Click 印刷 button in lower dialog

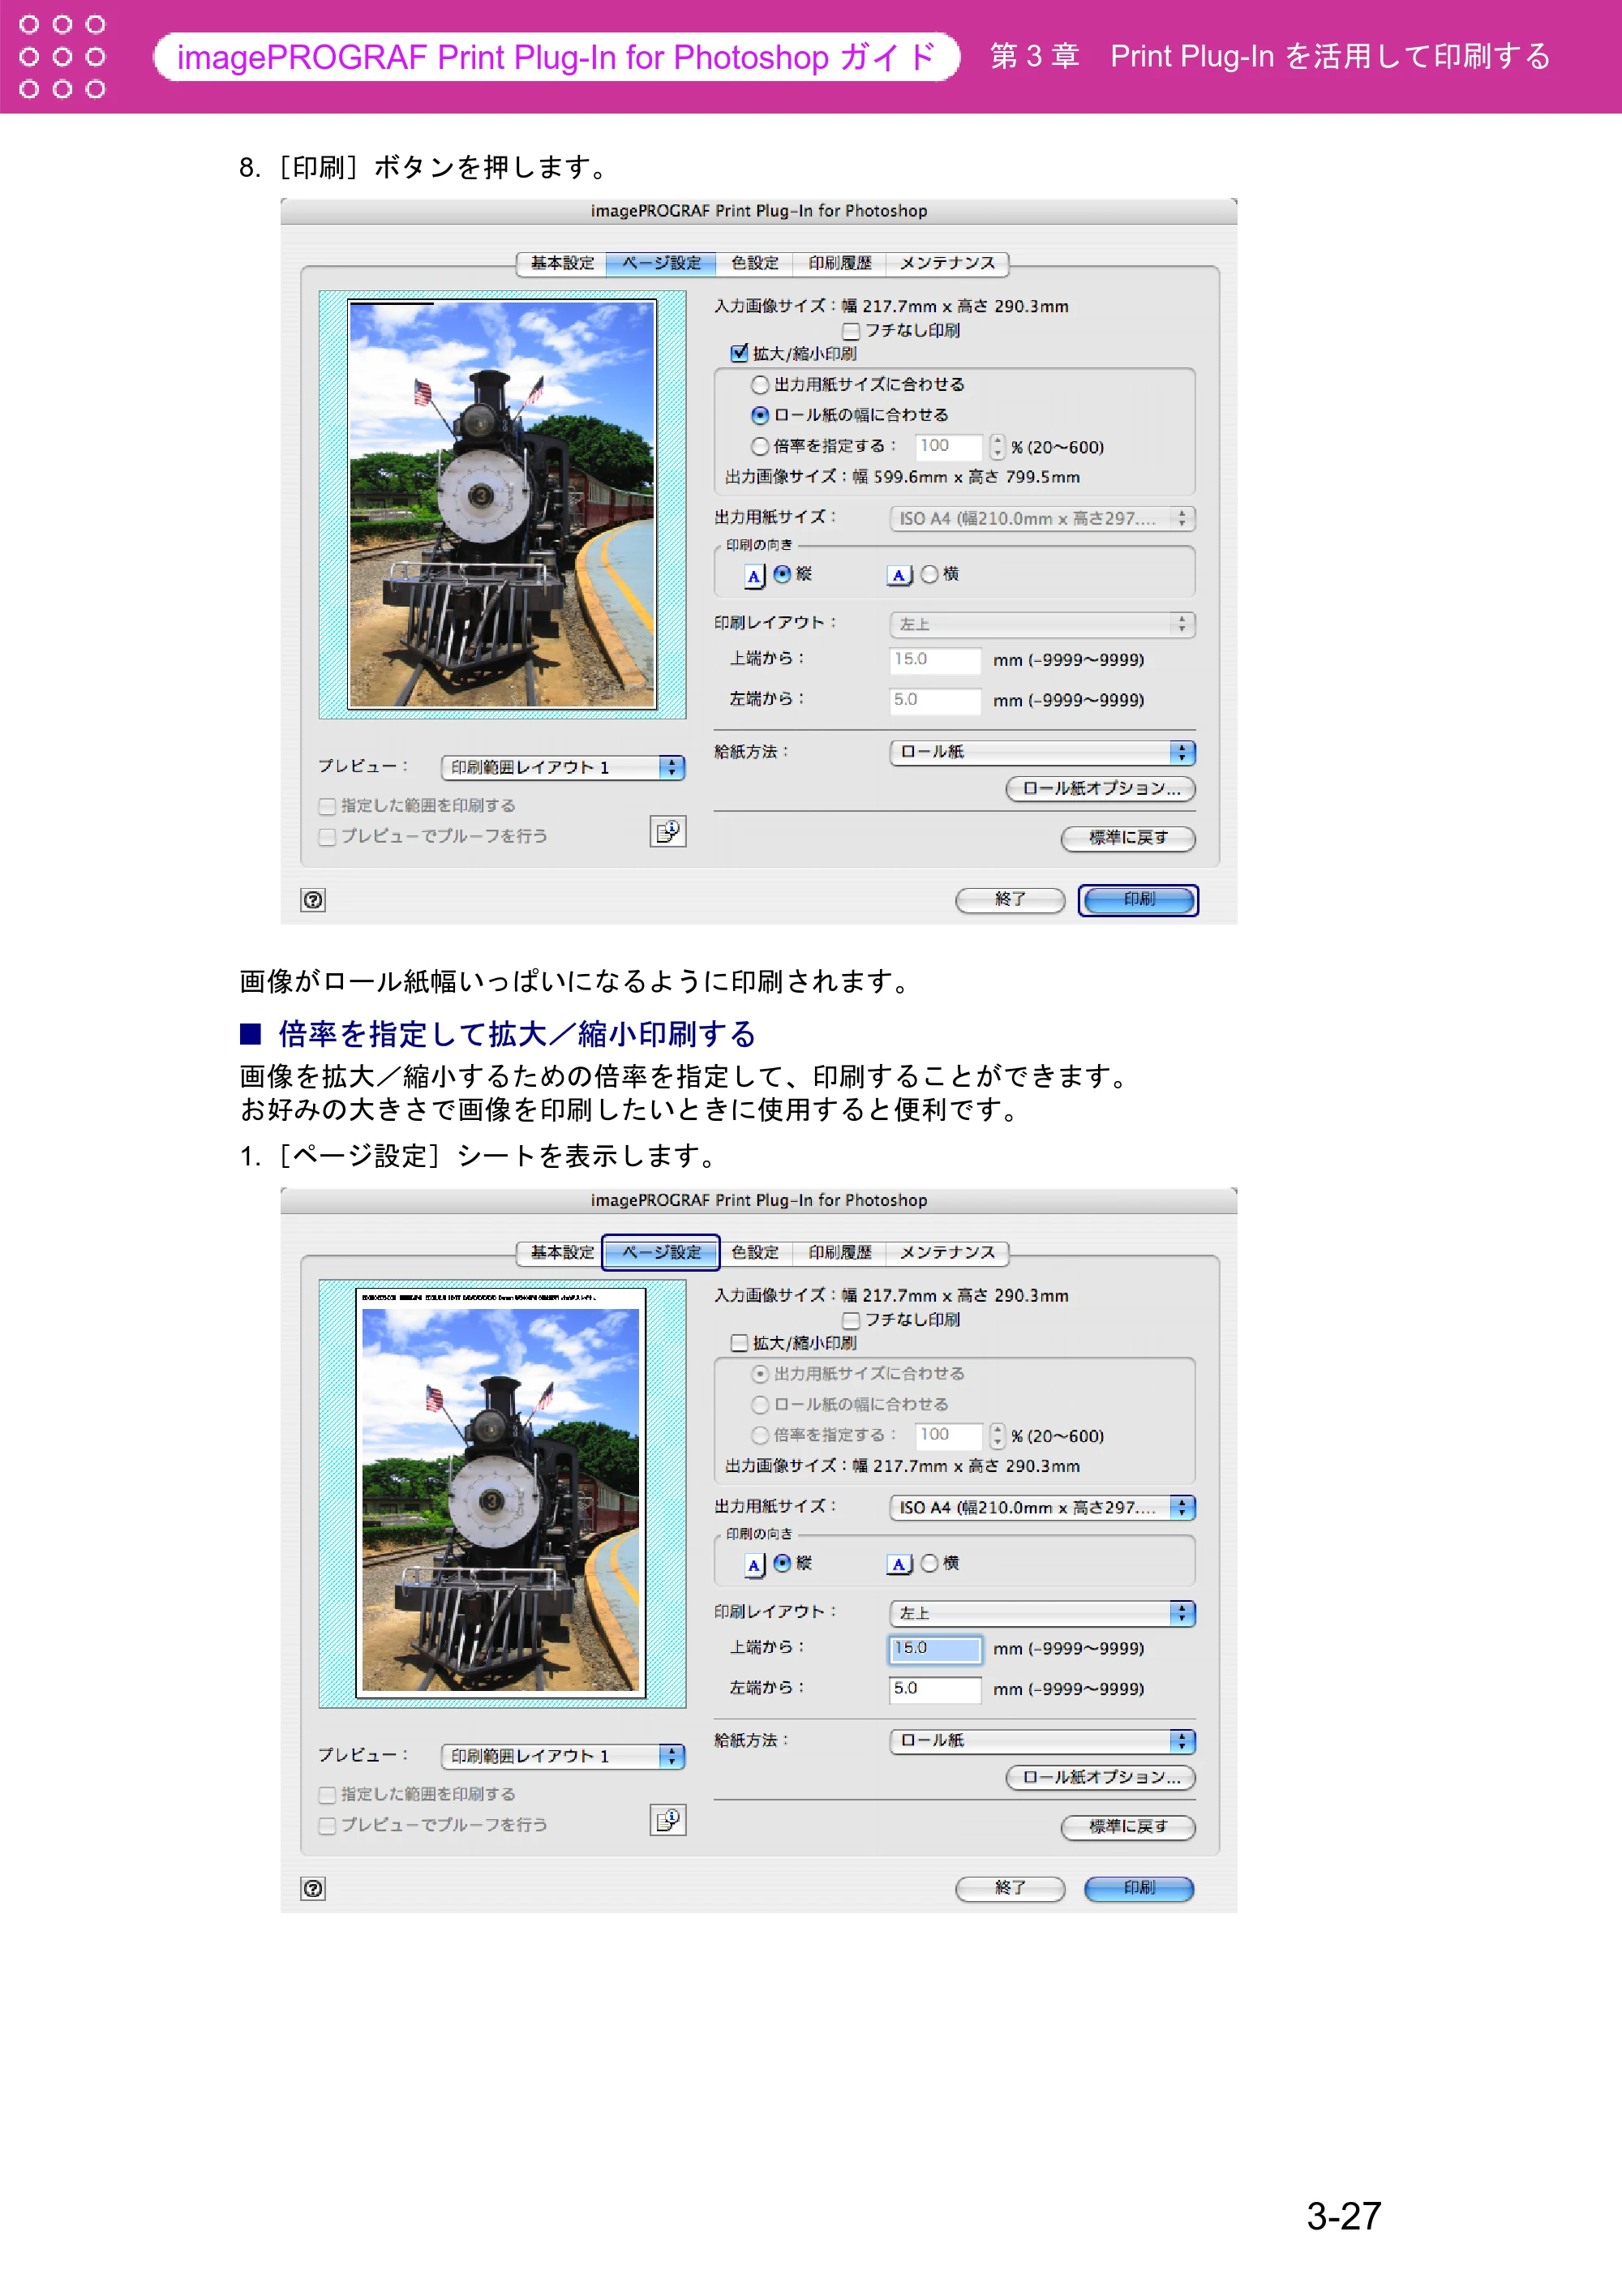(x=1139, y=1888)
